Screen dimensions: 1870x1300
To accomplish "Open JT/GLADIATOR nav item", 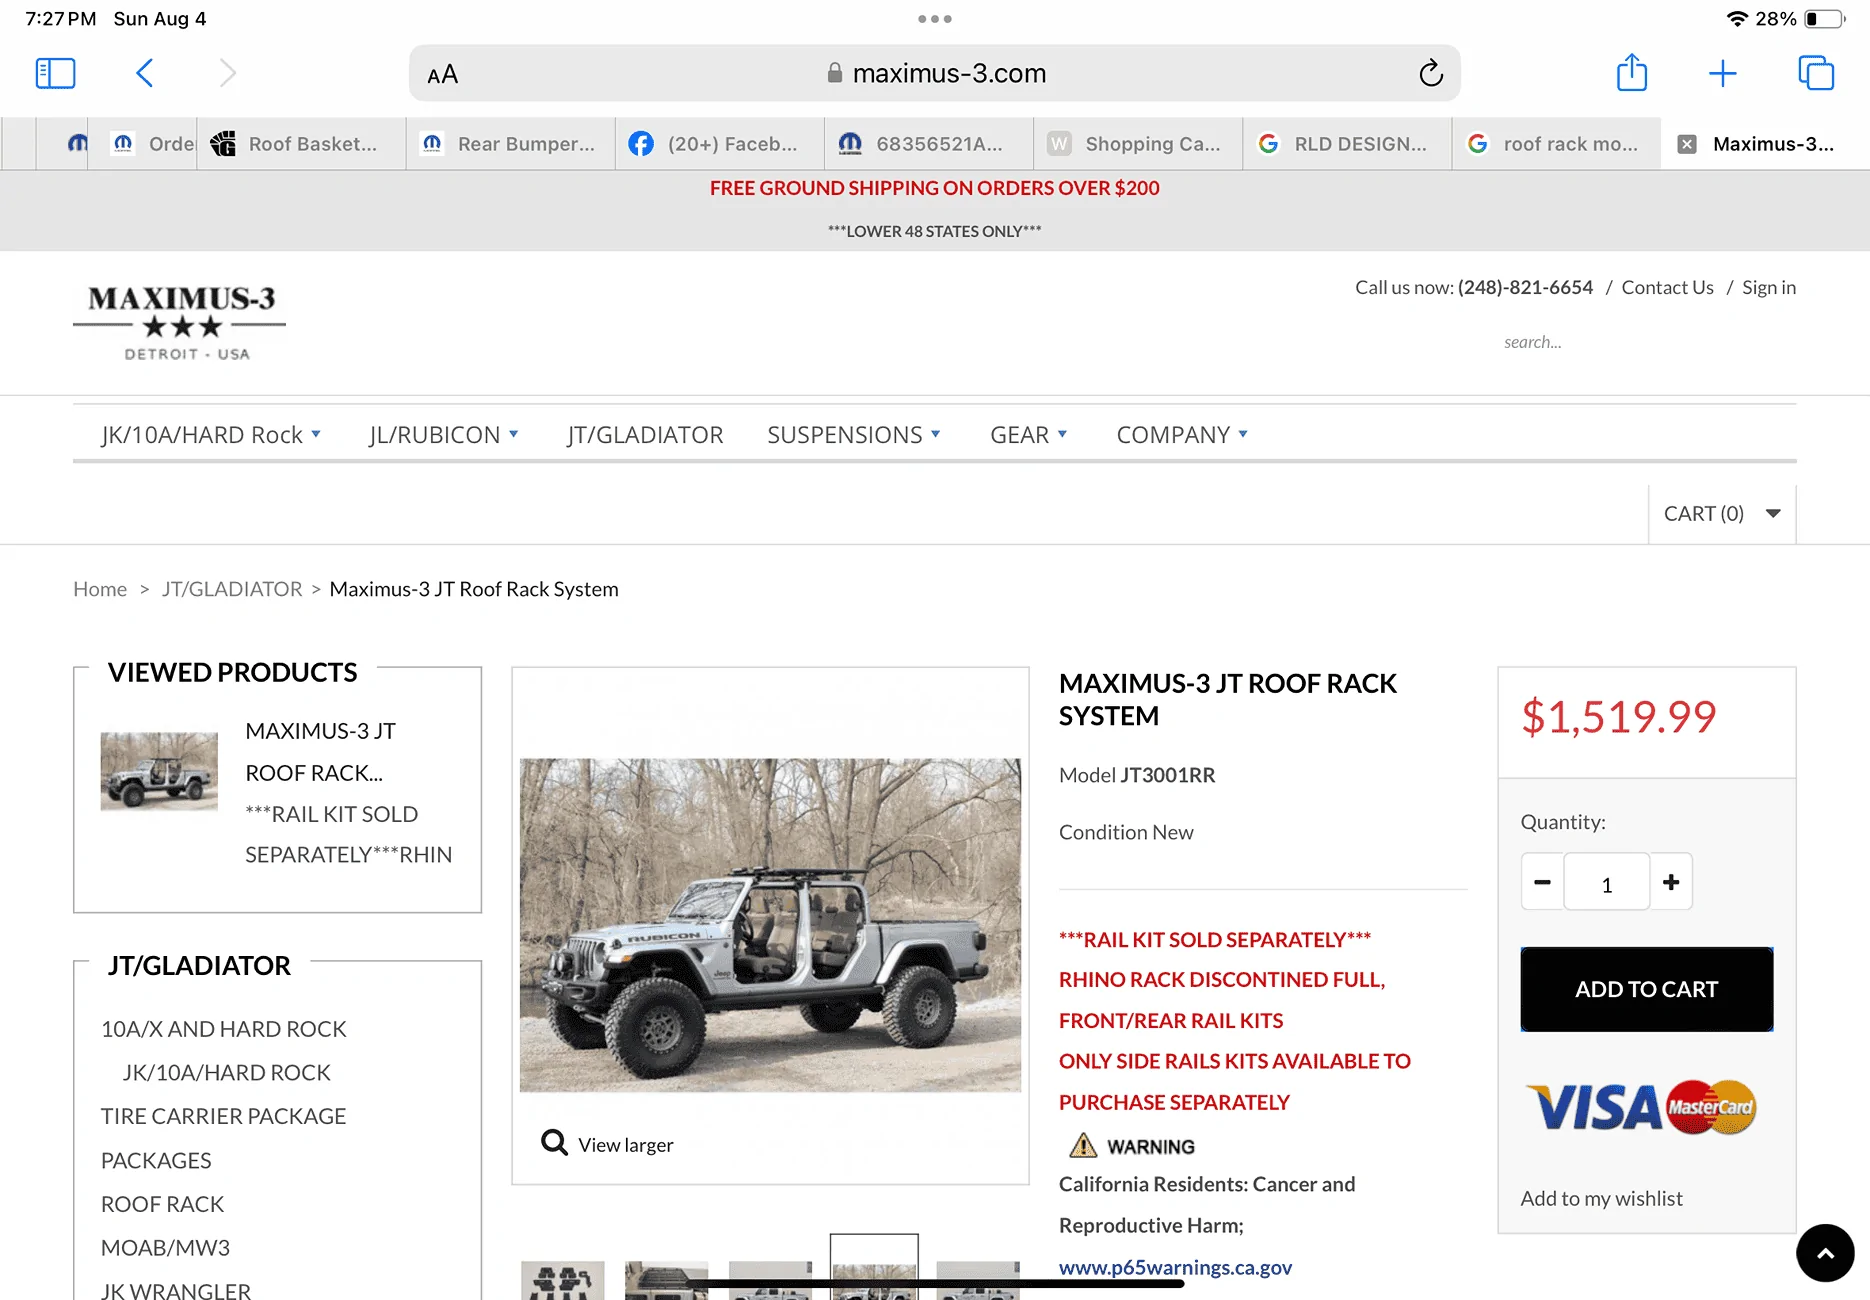I will [x=645, y=435].
